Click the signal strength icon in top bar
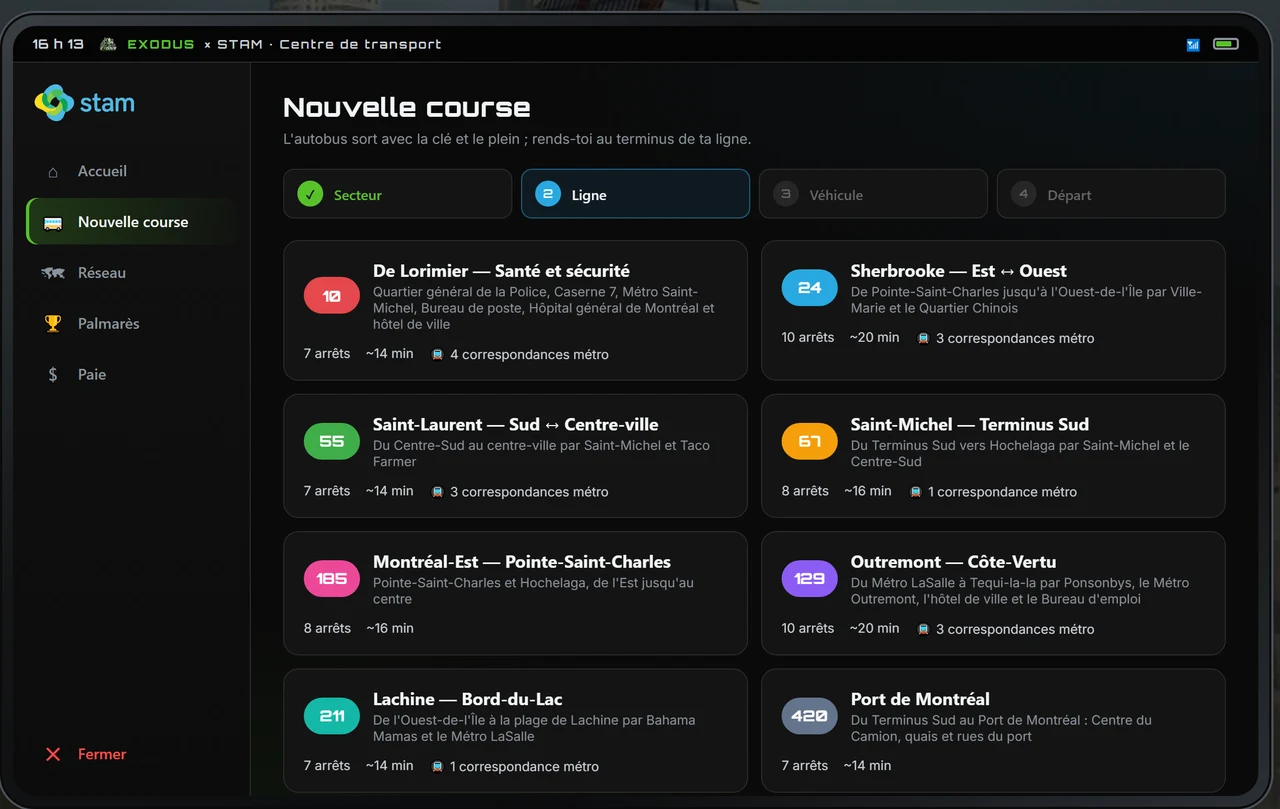Viewport: 1280px width, 809px height. click(x=1193, y=44)
